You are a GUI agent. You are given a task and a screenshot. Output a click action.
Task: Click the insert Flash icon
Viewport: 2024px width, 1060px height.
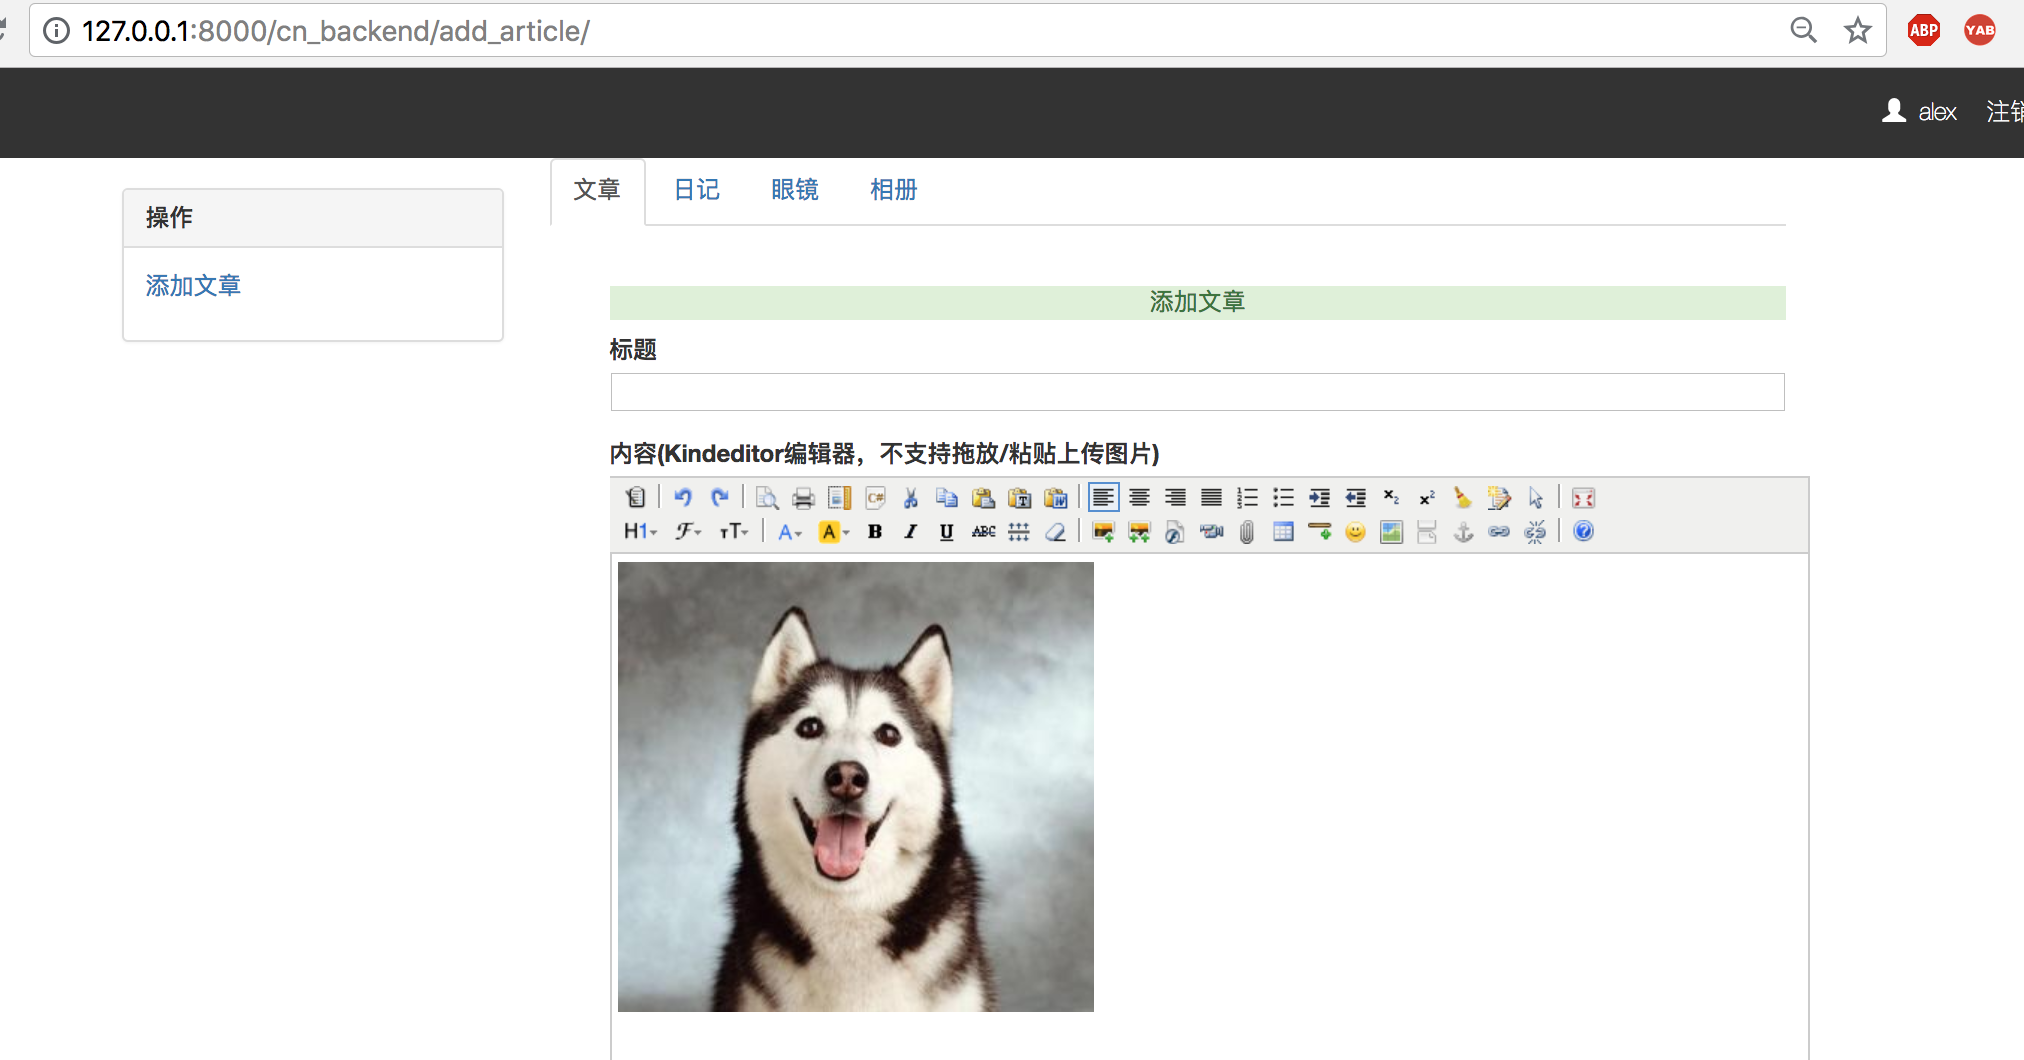[x=1175, y=531]
